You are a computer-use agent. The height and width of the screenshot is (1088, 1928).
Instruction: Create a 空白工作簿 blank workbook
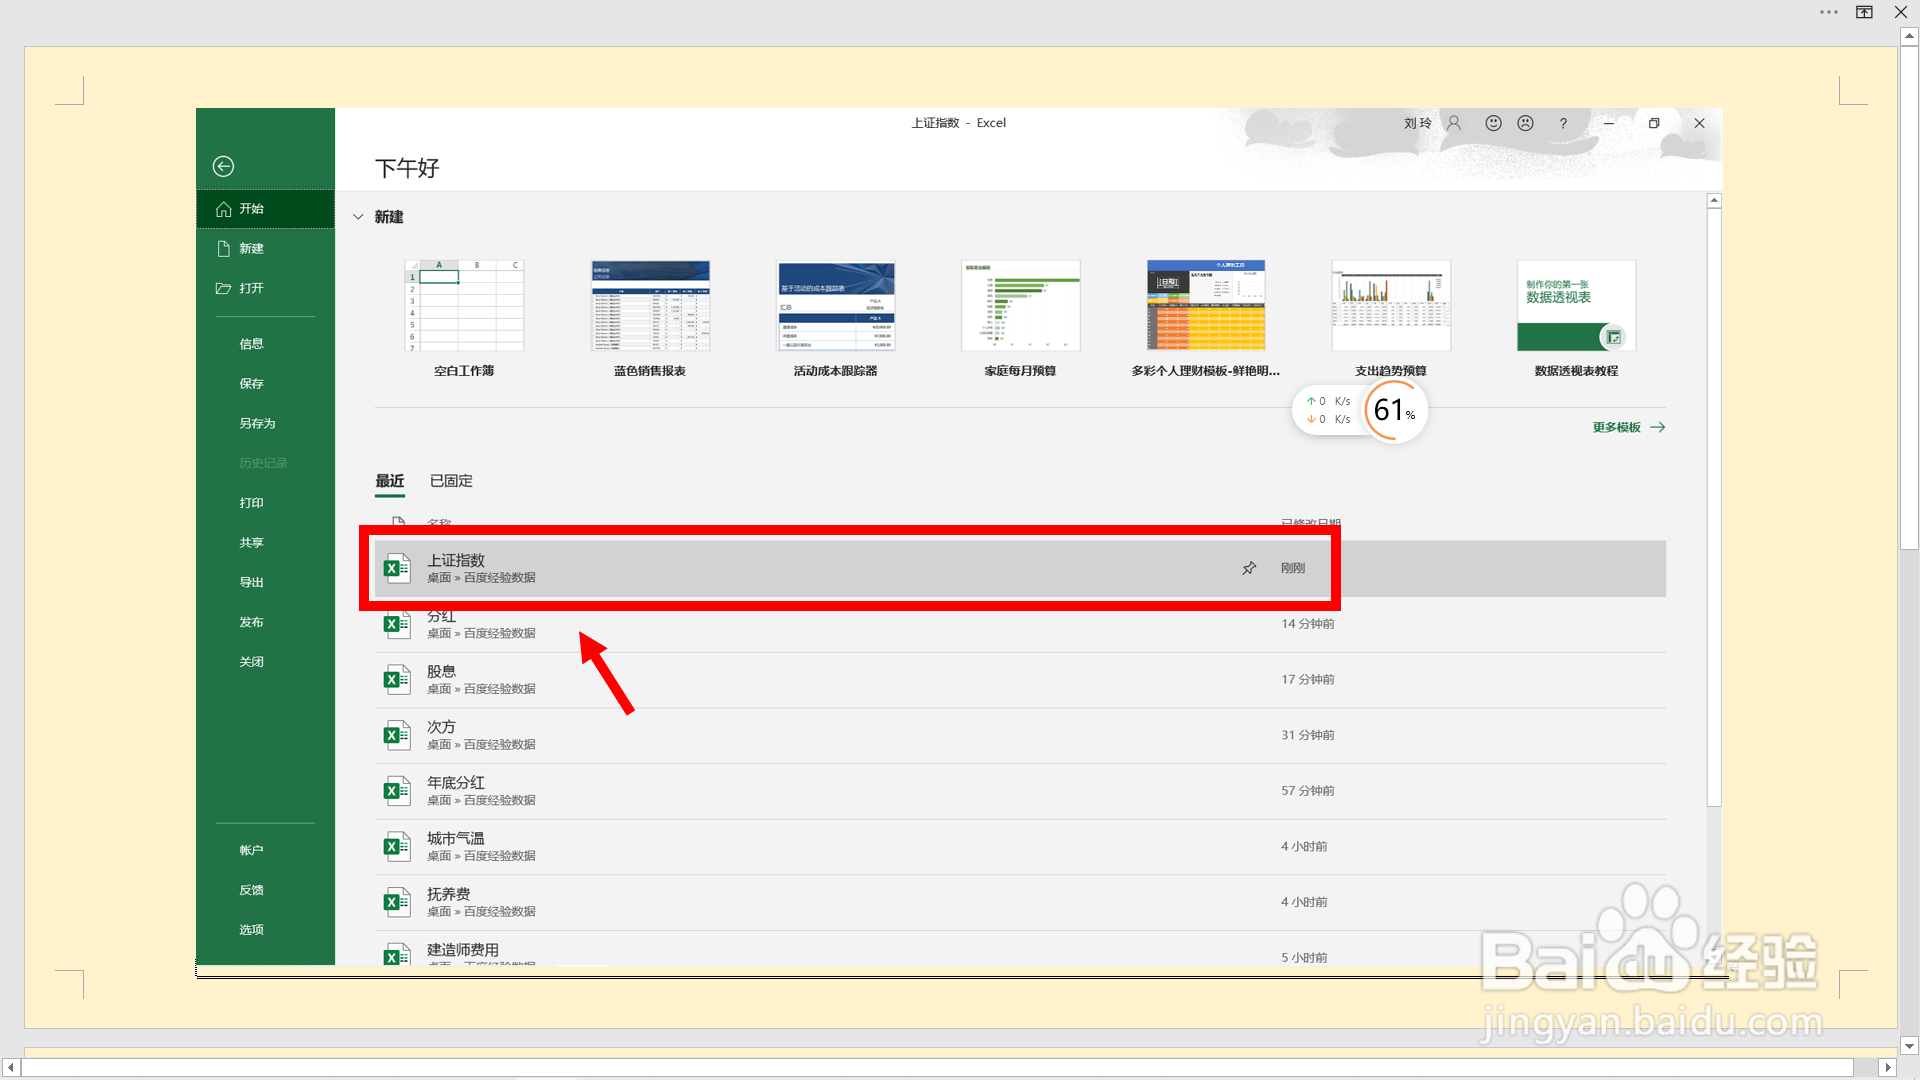tap(466, 322)
